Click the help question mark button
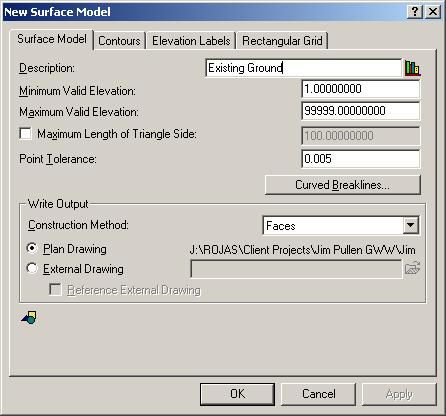Screen dimensions: 446x416 tap(415, 12)
